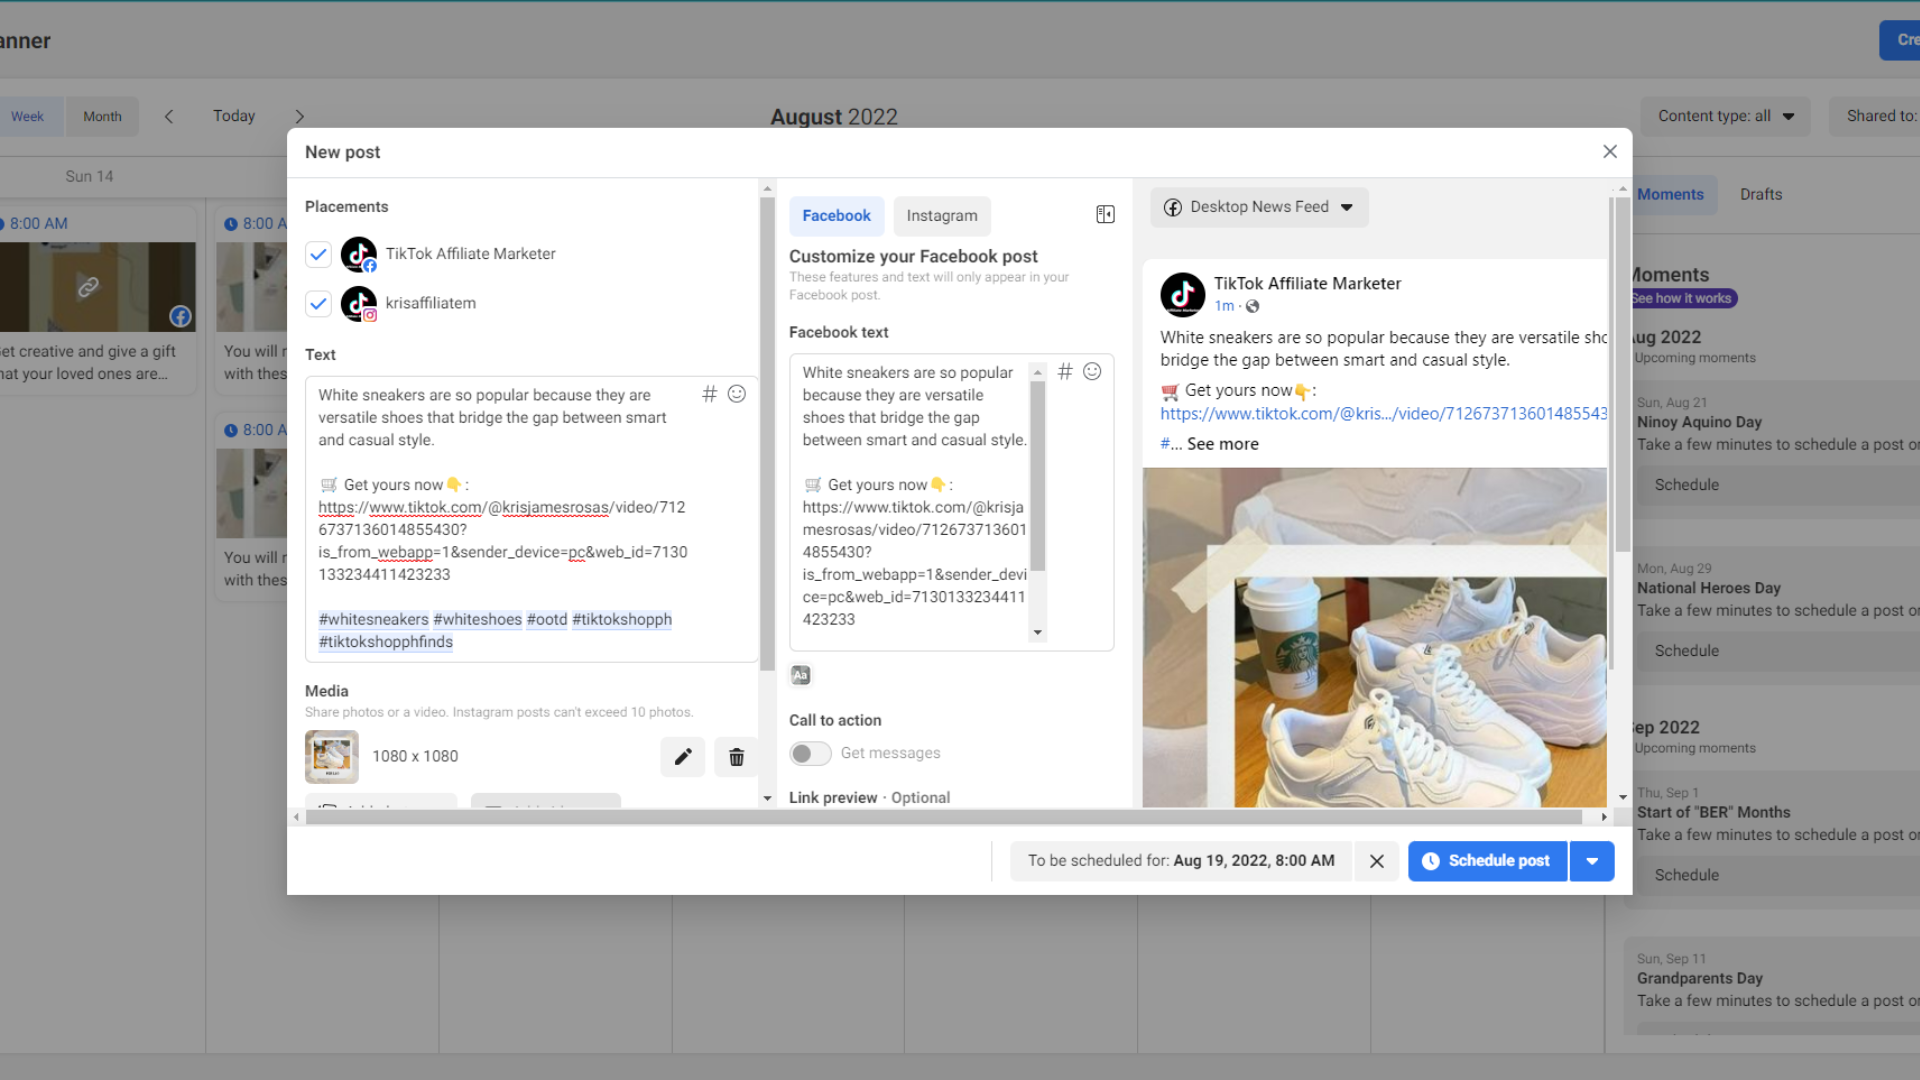Enable the Get messages toggle
1920x1080 pixels.
pyautogui.click(x=810, y=753)
